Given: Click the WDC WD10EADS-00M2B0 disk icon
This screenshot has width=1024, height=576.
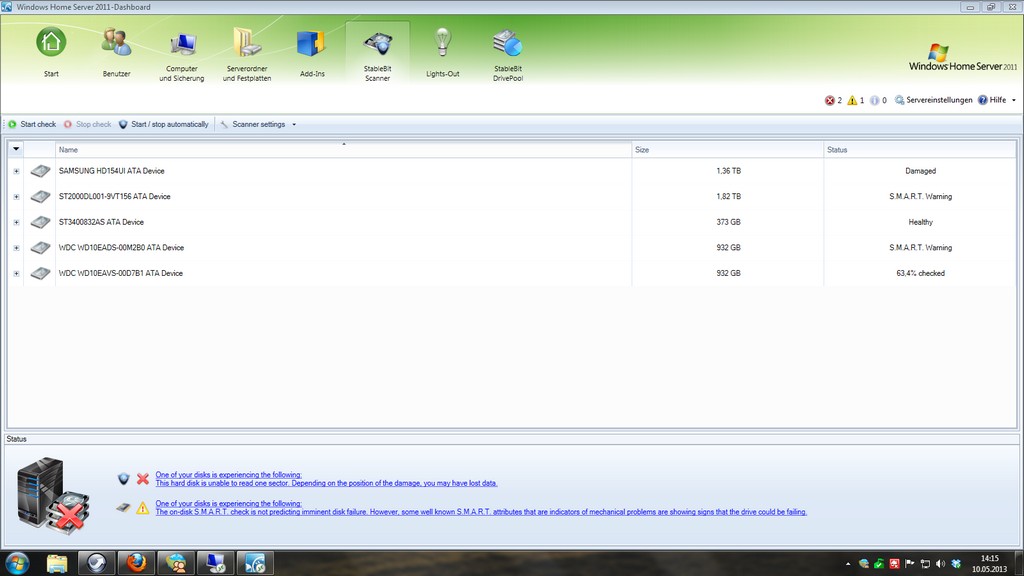Looking at the screenshot, I should coord(40,248).
